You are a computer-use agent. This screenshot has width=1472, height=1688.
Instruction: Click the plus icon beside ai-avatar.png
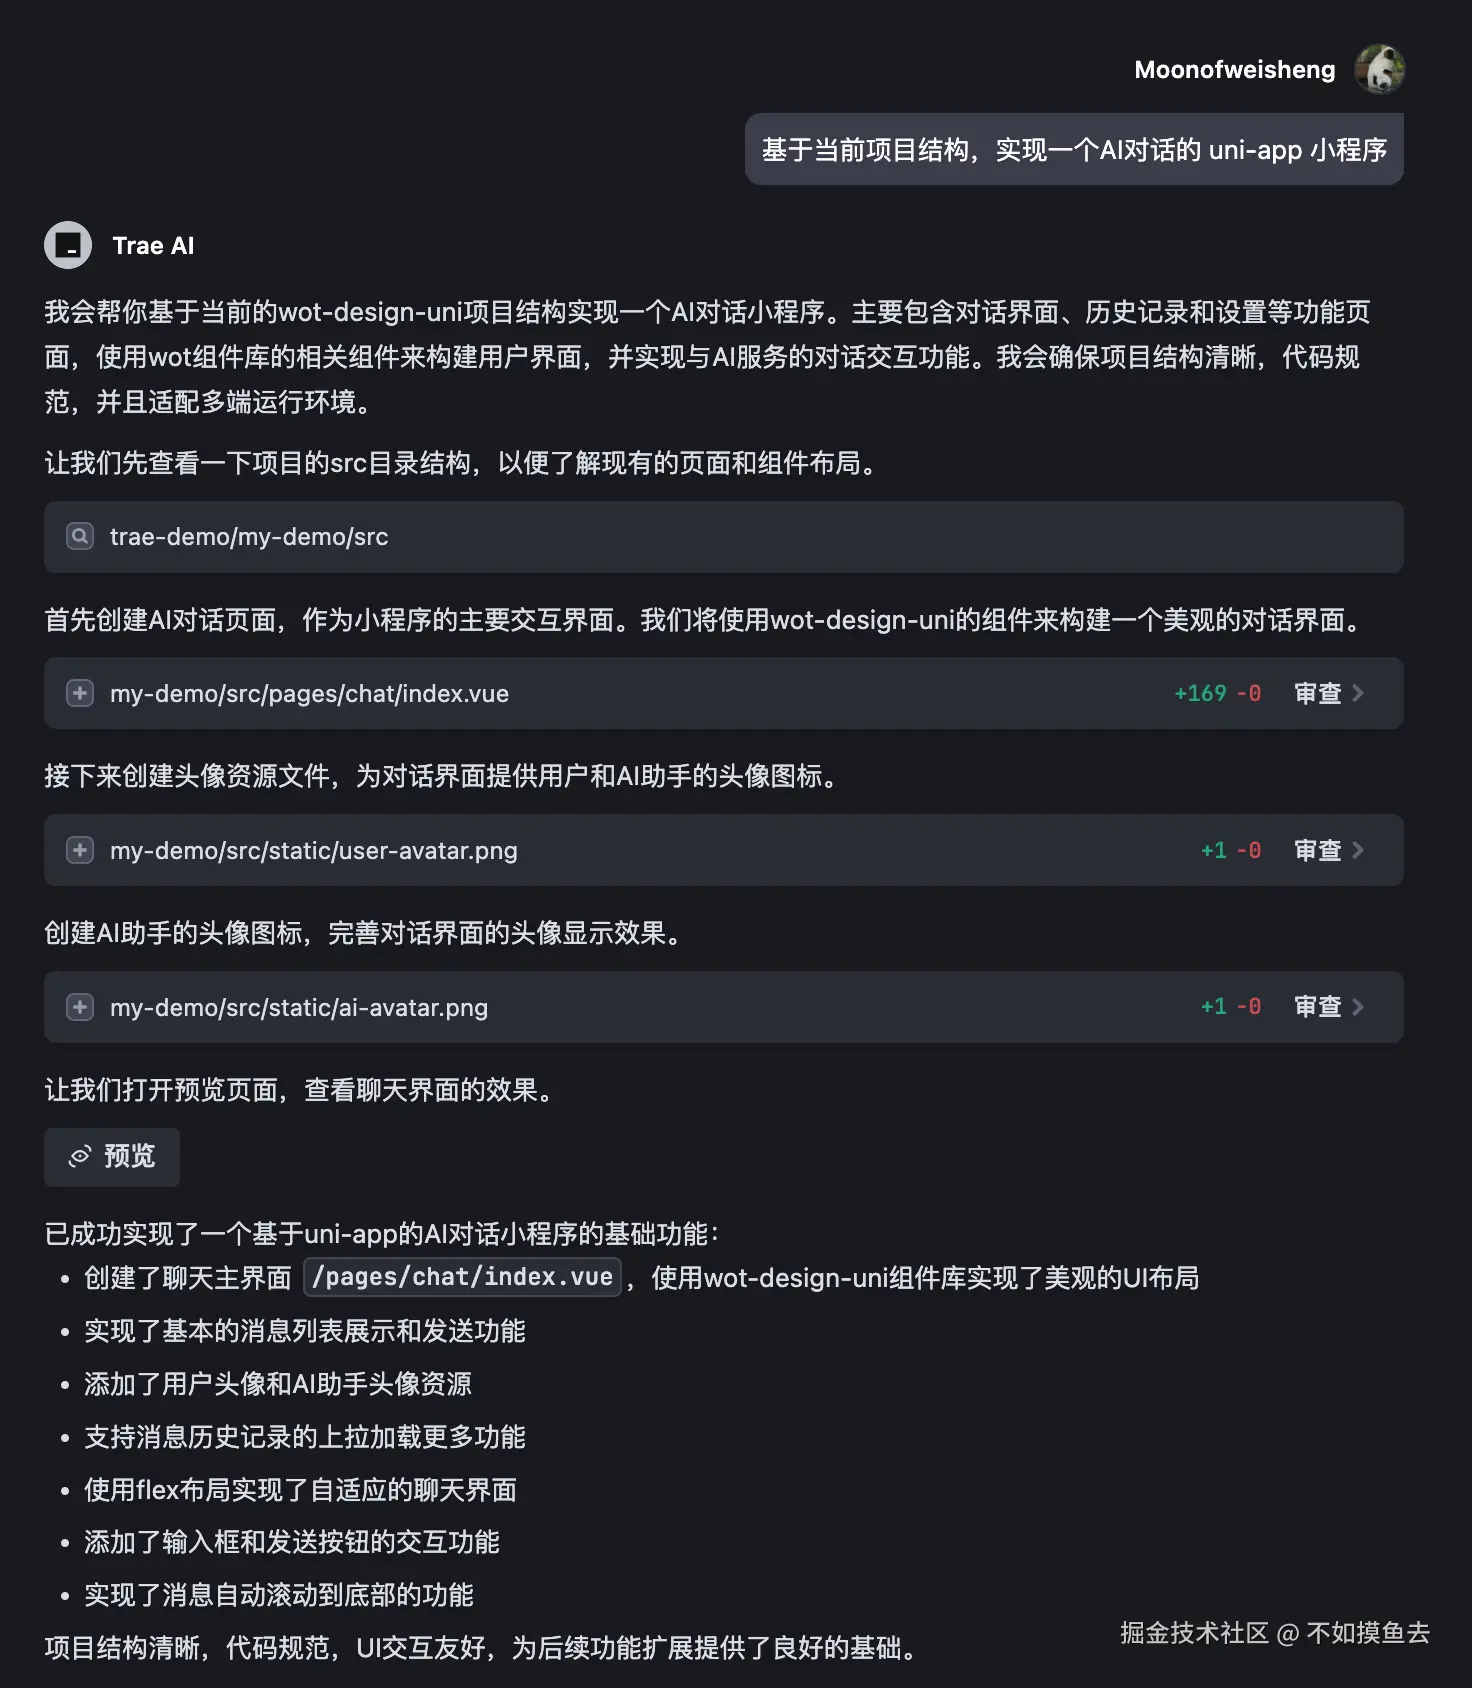(x=80, y=1007)
